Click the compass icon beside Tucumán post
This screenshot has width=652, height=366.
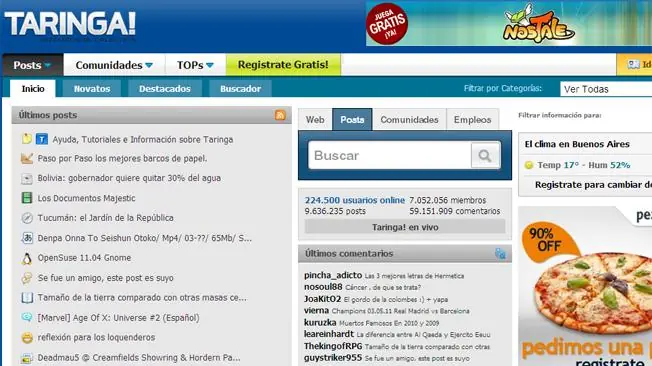(x=27, y=218)
